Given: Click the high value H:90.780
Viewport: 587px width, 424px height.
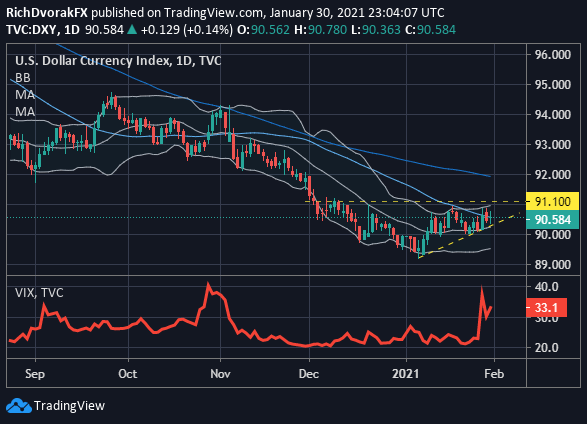Looking at the screenshot, I should pyautogui.click(x=320, y=30).
